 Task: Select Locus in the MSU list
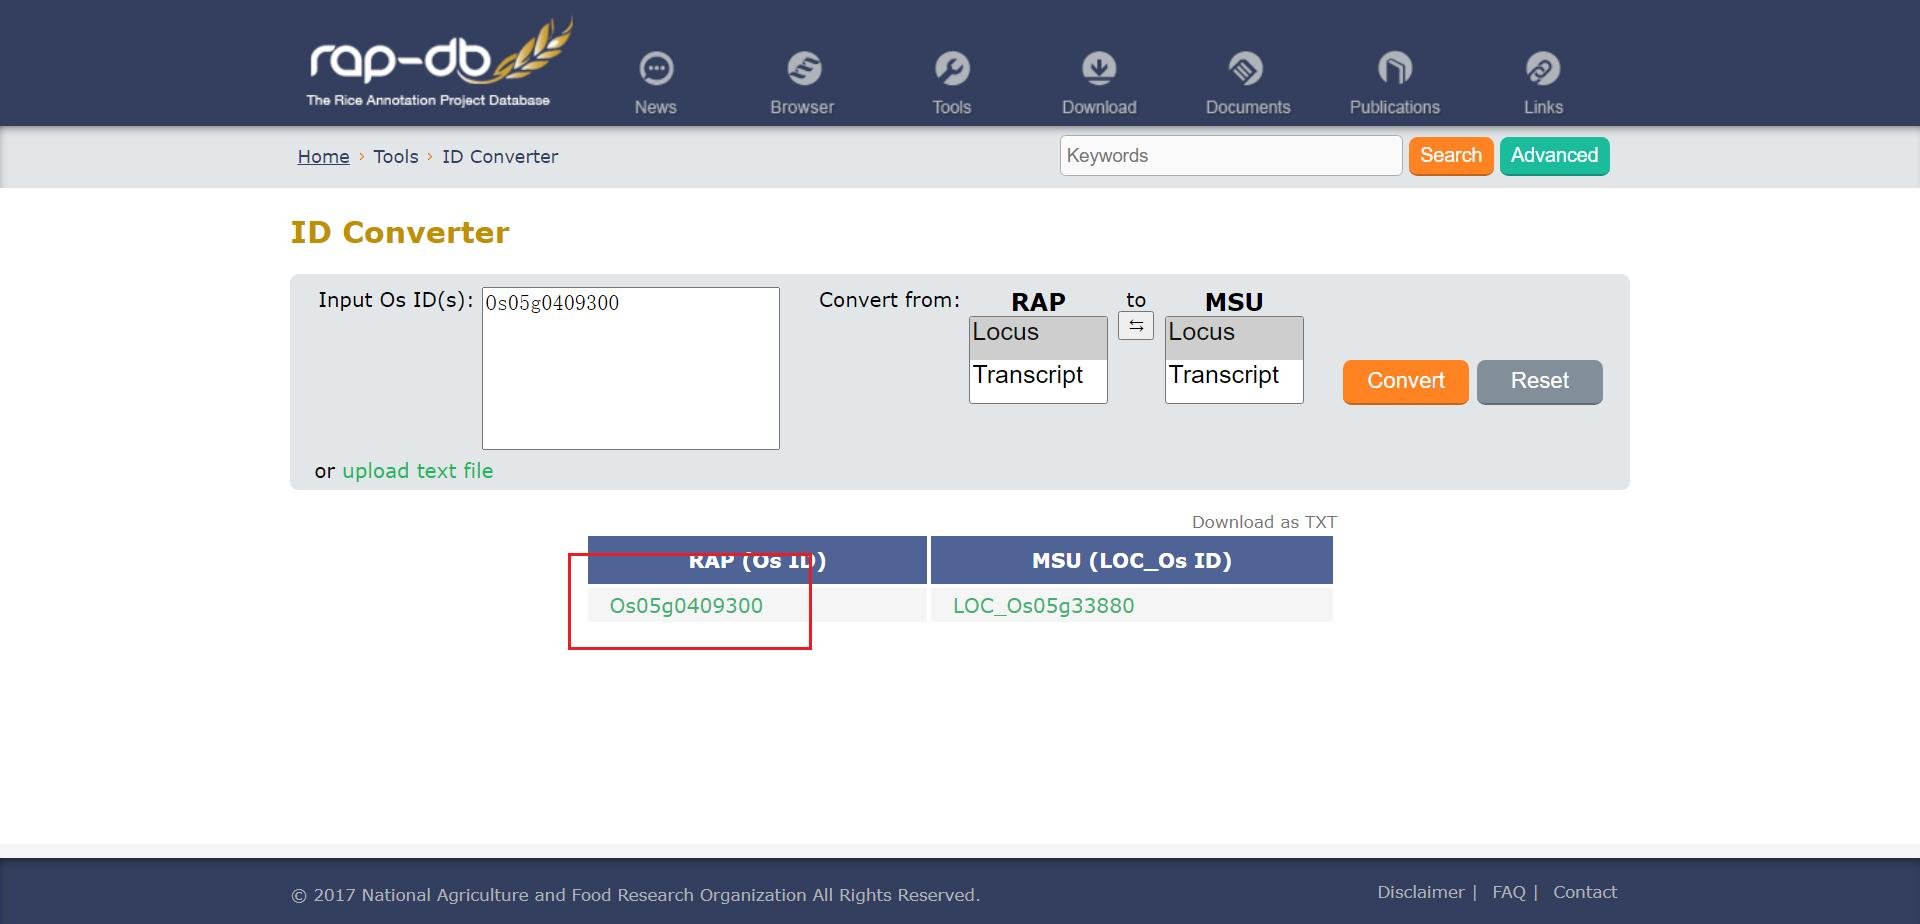tap(1233, 333)
